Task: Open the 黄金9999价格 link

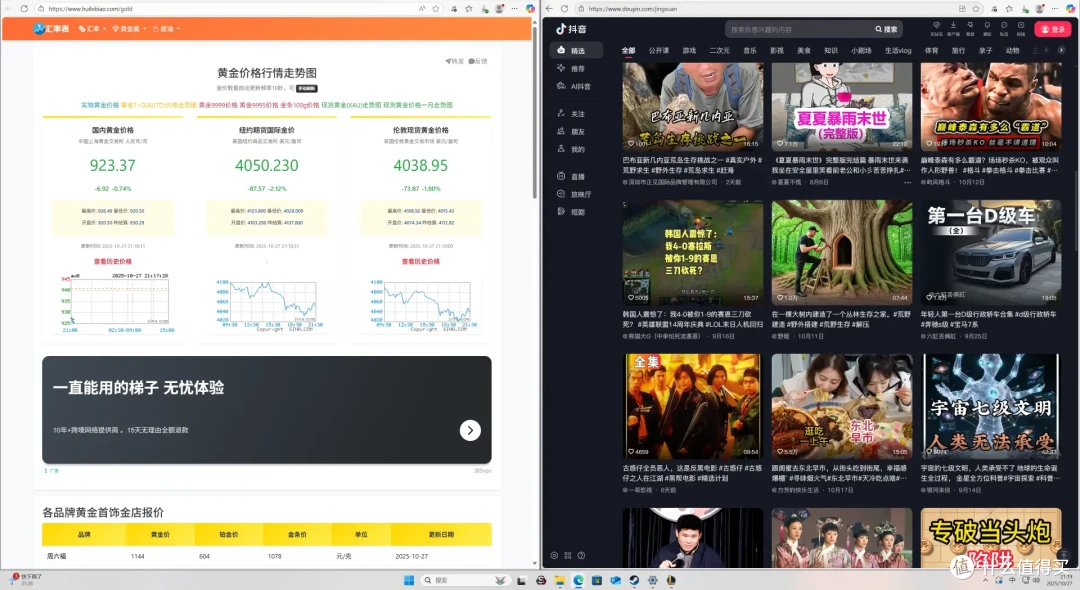Action: (218, 105)
